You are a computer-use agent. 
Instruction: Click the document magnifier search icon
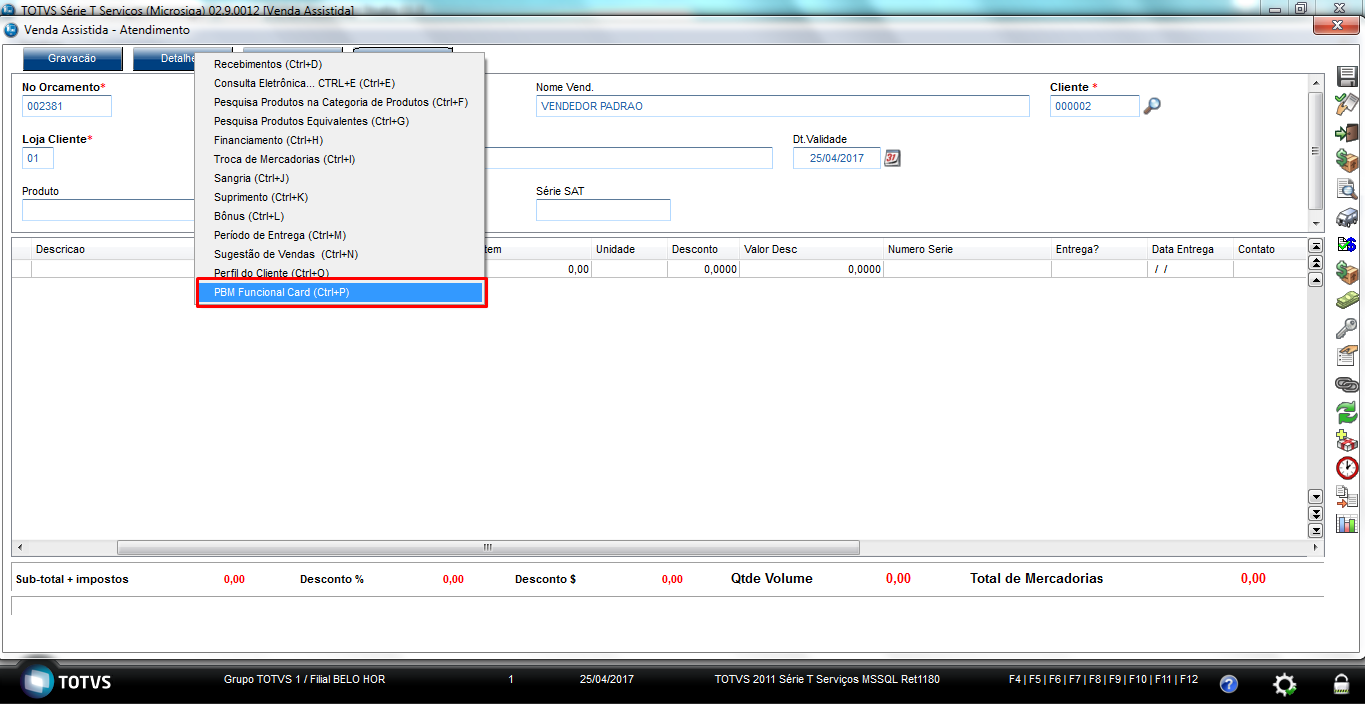[1347, 188]
